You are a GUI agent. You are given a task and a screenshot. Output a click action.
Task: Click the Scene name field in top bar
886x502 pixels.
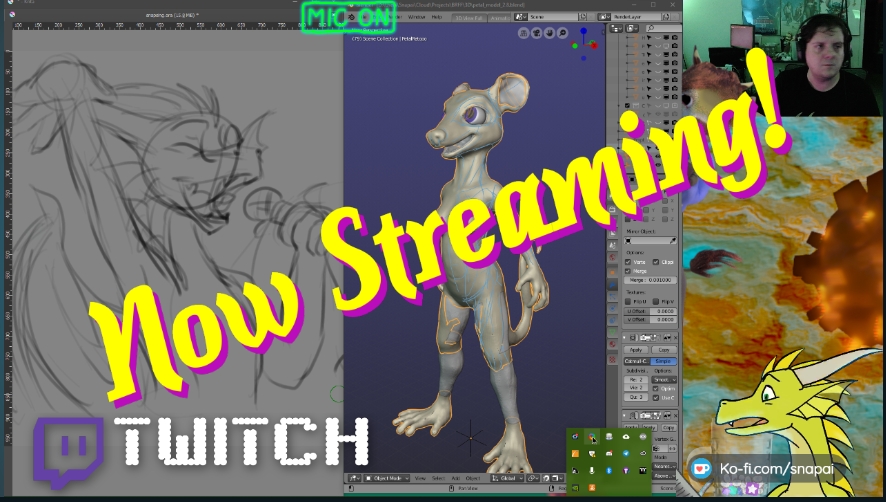coord(553,17)
